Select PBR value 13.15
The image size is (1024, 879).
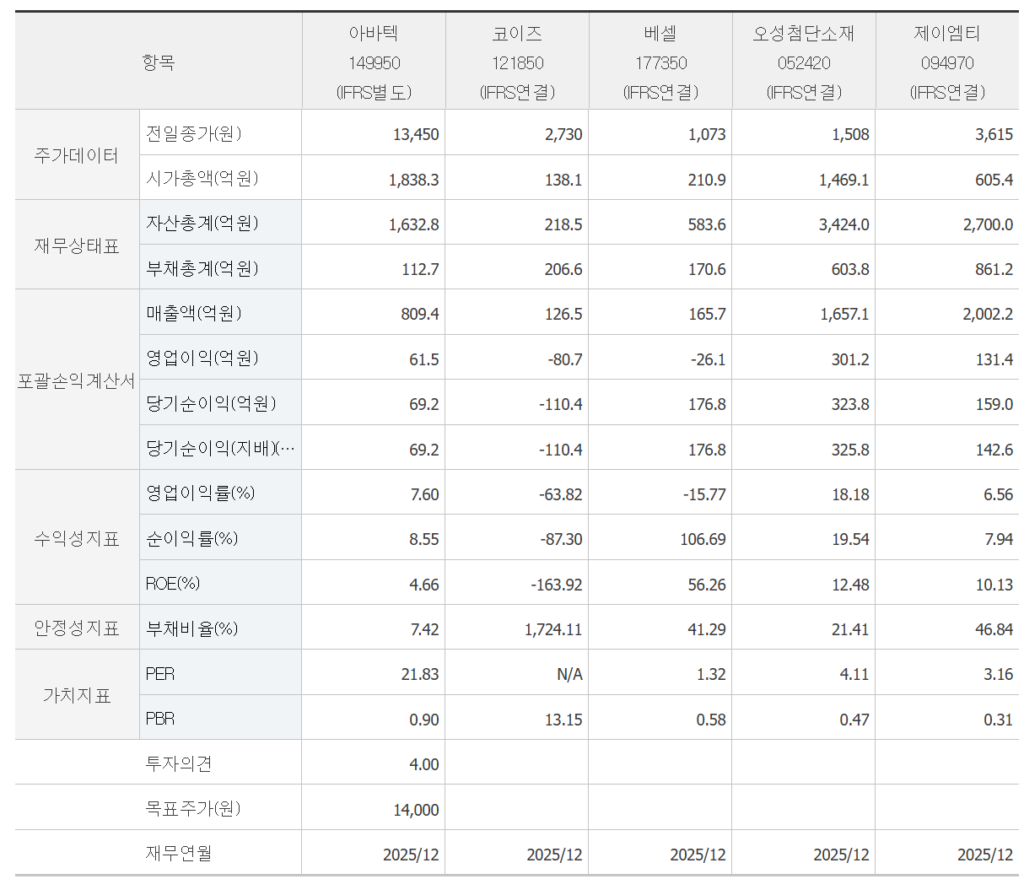pos(563,720)
